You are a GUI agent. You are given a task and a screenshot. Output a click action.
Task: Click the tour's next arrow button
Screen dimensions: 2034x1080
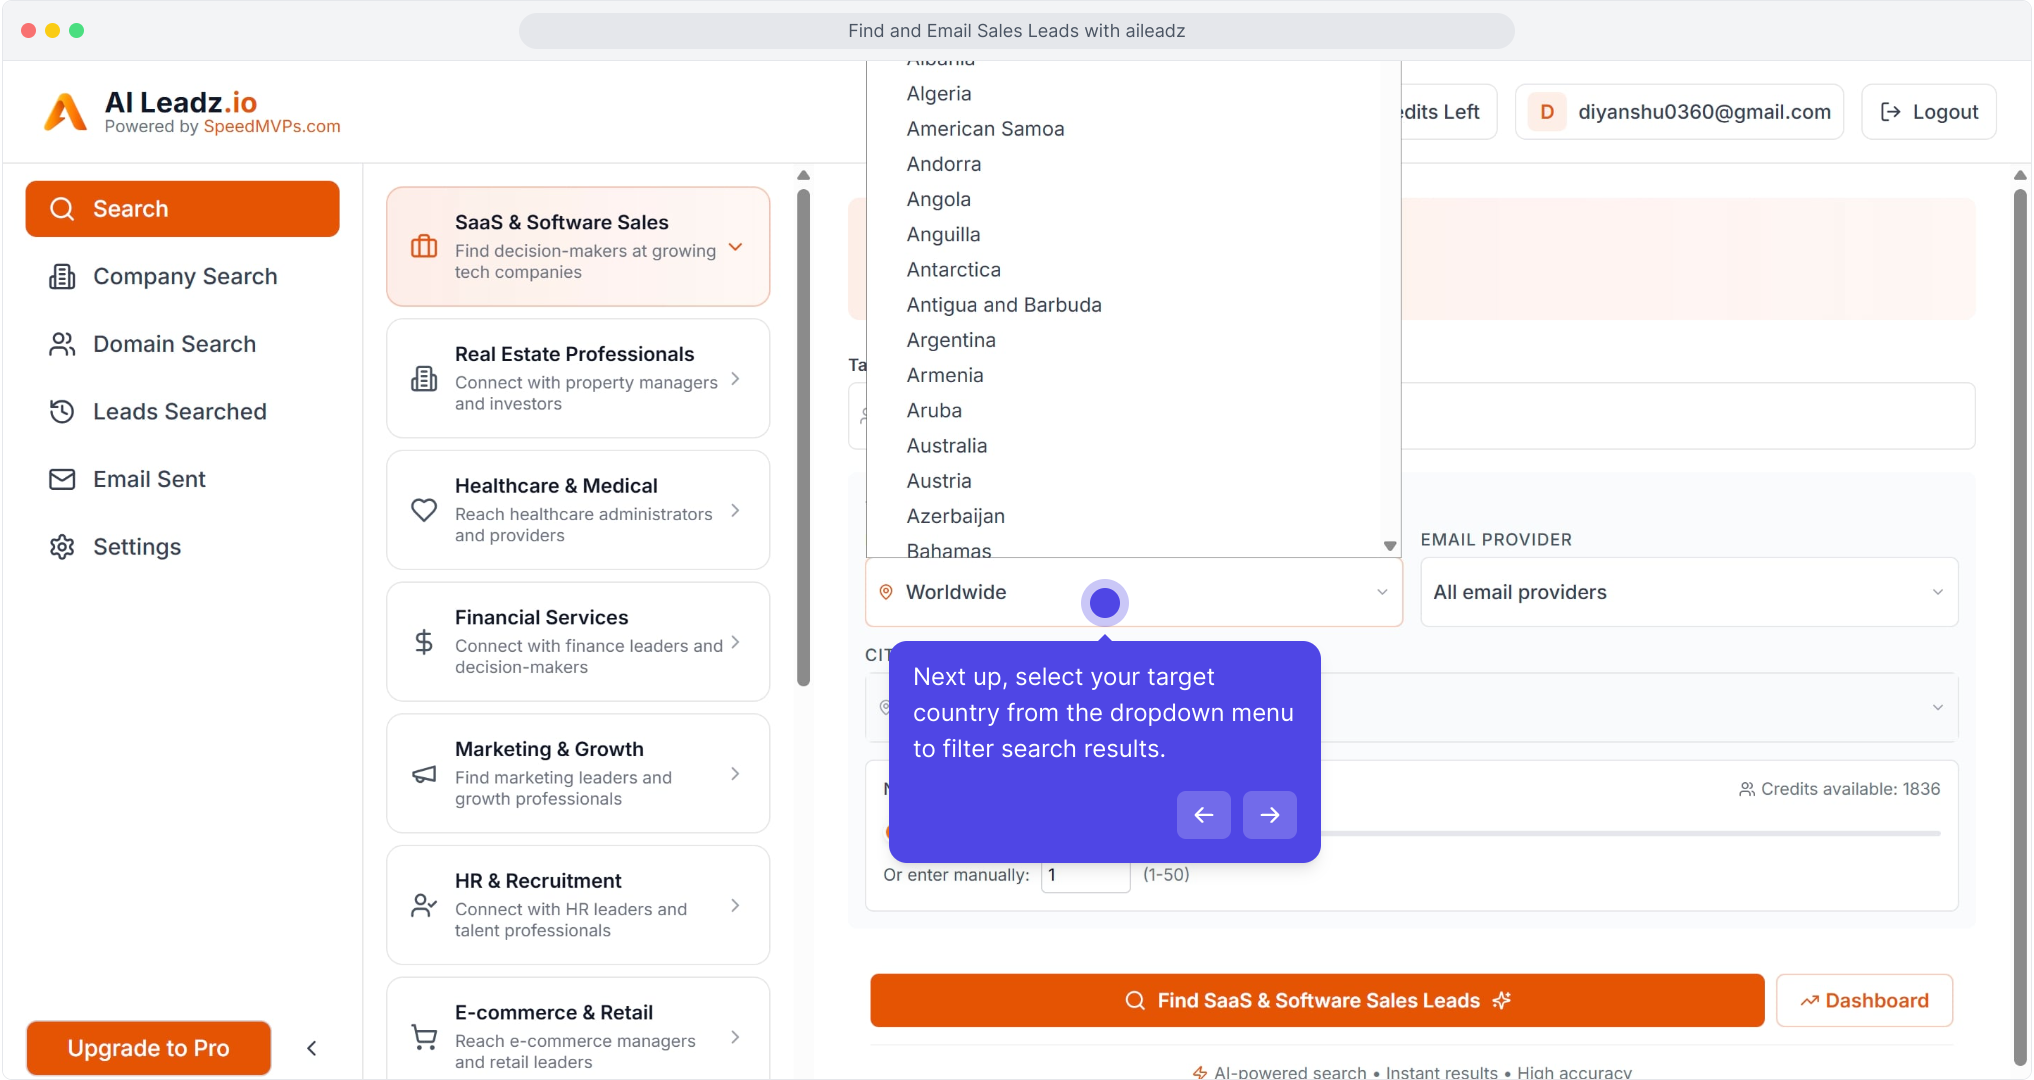point(1269,815)
